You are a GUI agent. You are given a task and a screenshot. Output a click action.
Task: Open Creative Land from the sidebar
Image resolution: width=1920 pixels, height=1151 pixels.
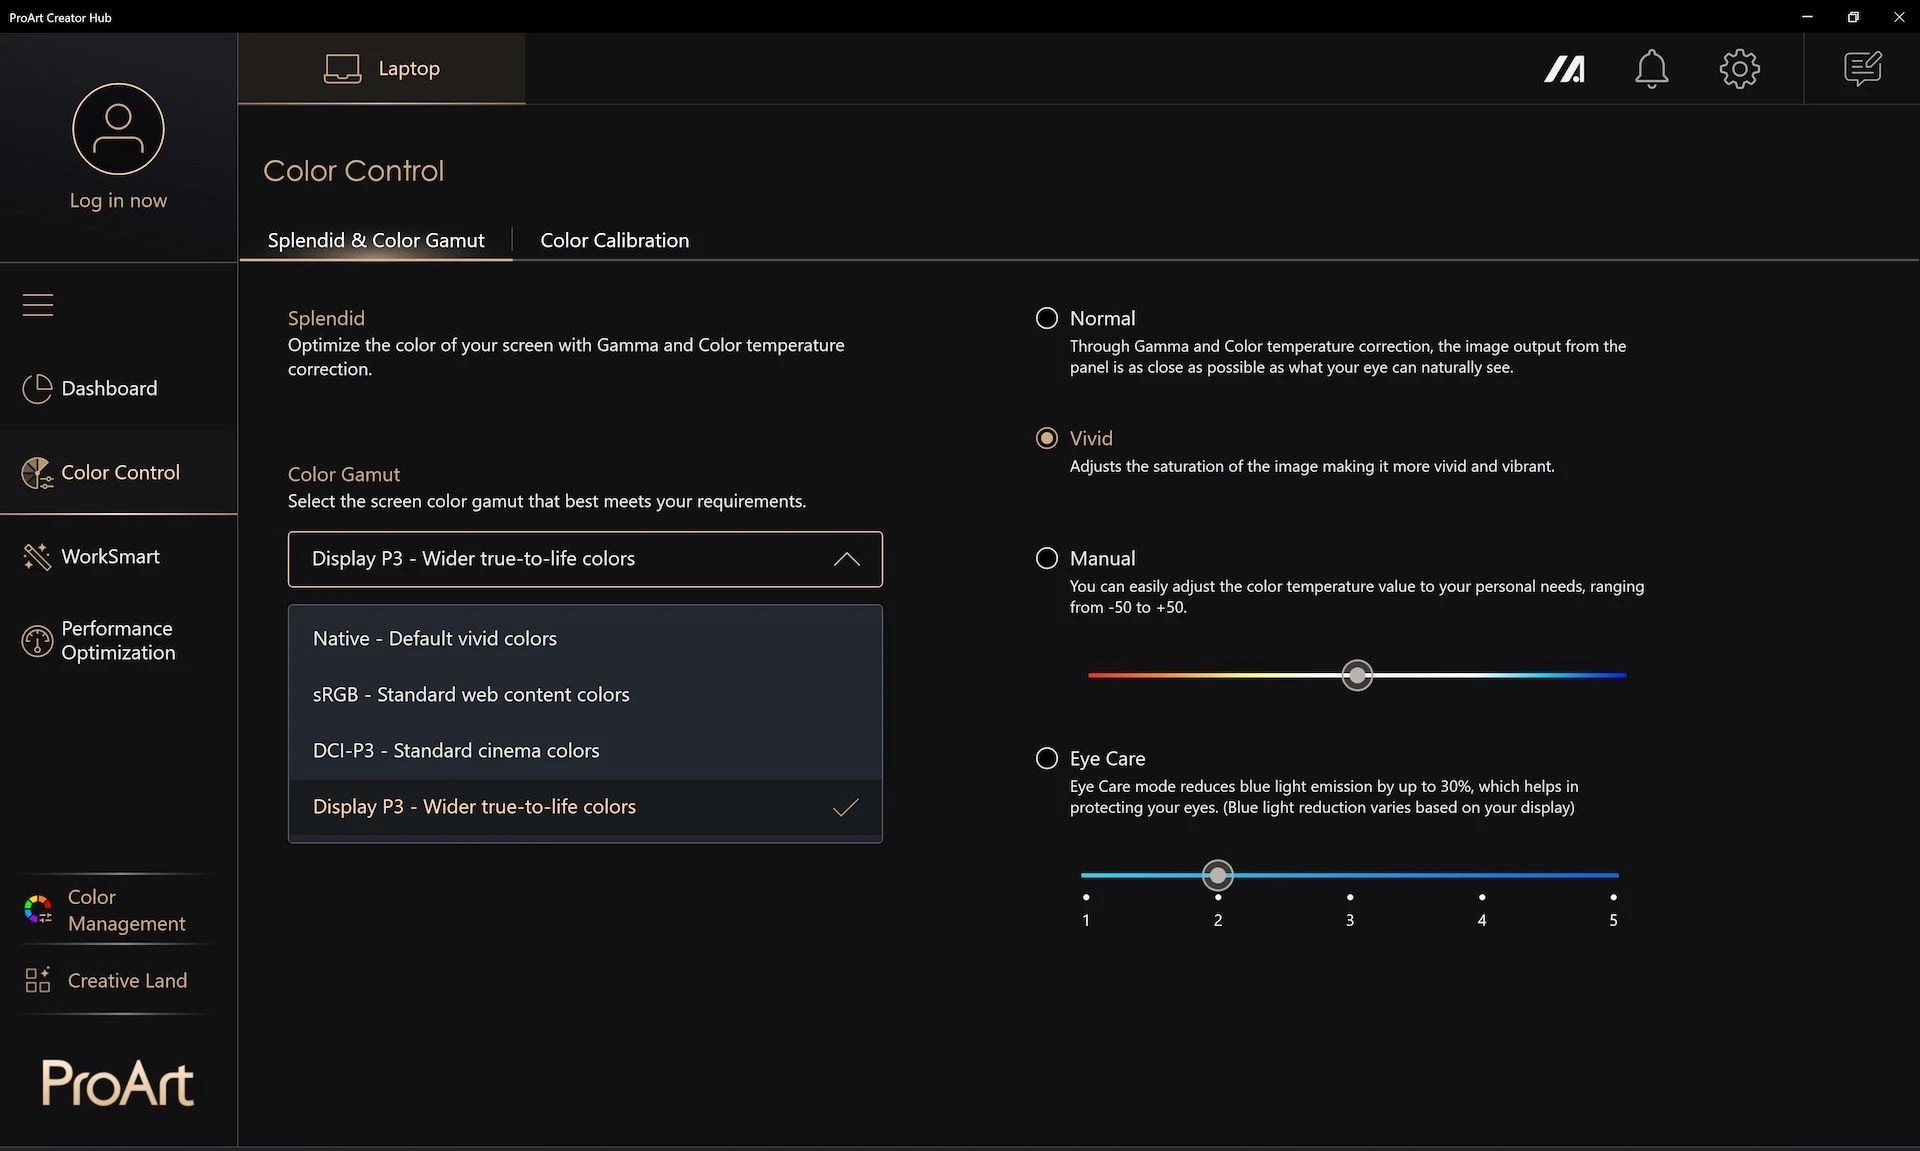tap(118, 981)
